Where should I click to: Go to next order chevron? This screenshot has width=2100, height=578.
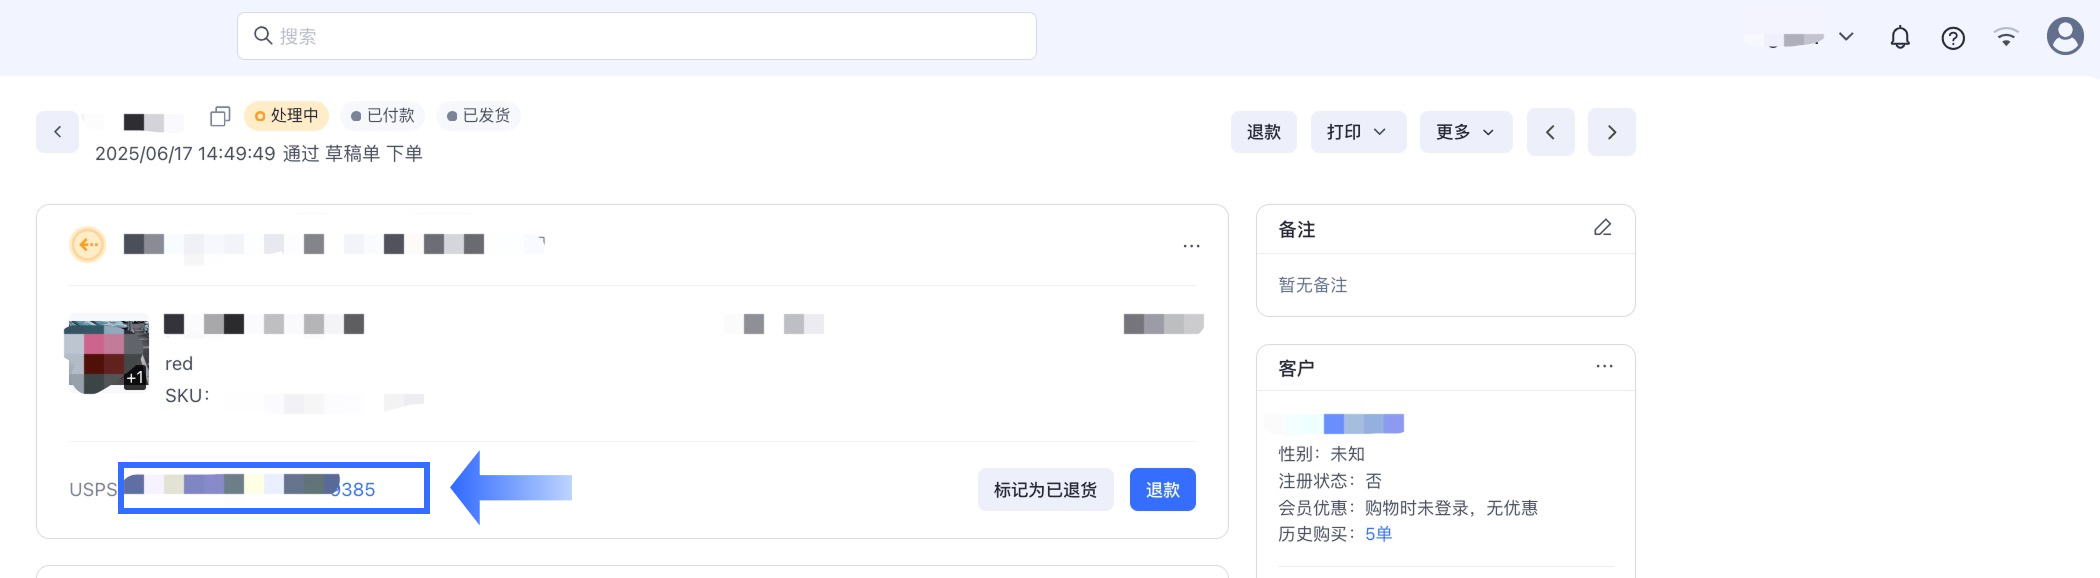1612,132
